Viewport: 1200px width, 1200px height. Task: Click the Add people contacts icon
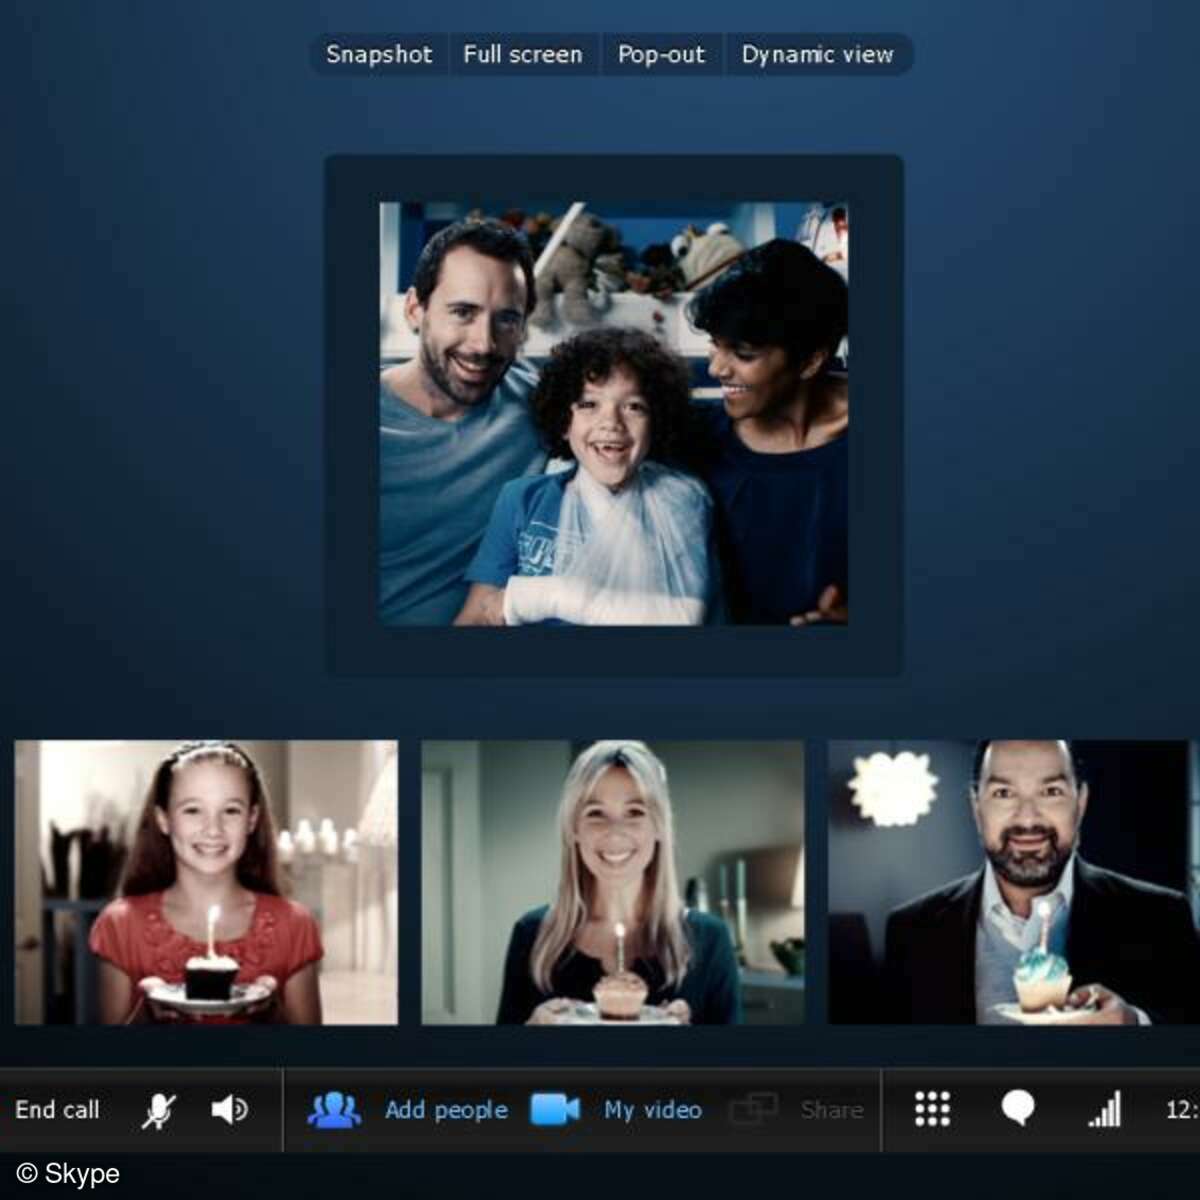(336, 1110)
